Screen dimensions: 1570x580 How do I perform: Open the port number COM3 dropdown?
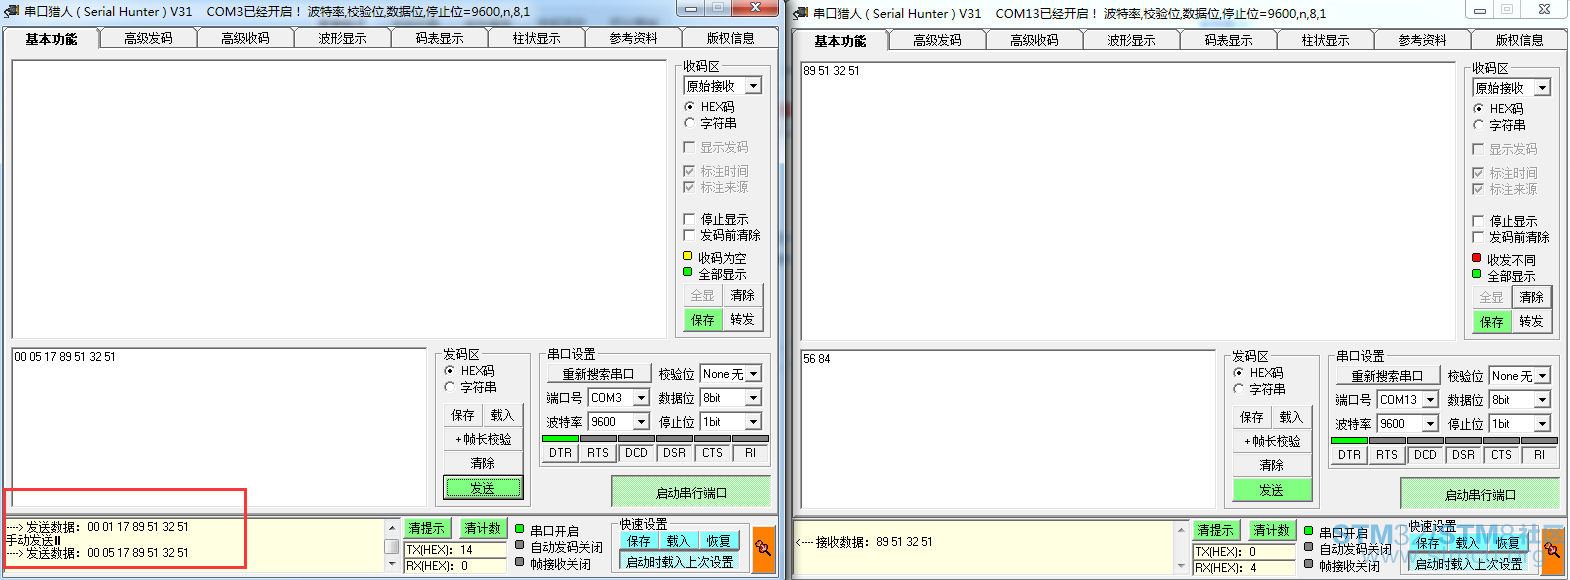pos(641,398)
